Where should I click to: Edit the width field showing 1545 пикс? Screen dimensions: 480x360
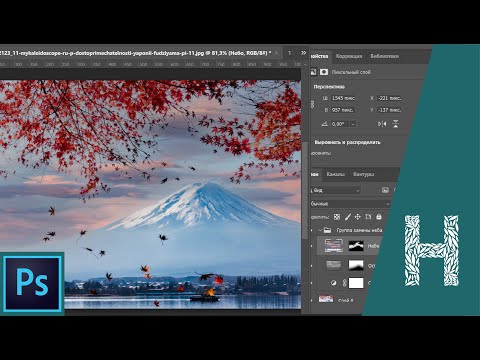(x=343, y=98)
